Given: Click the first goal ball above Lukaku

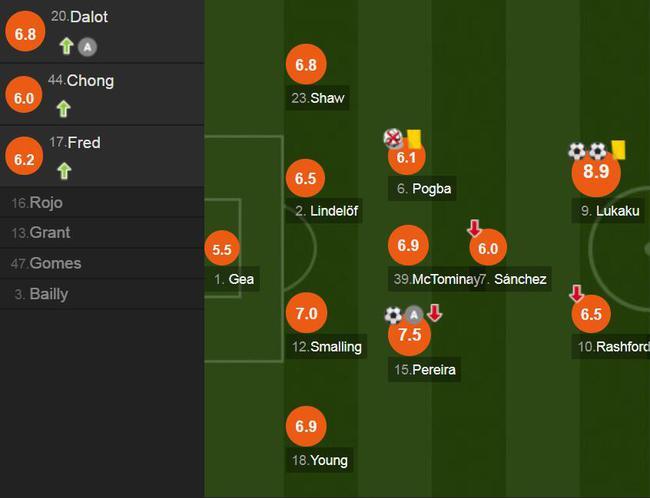Looking at the screenshot, I should [x=577, y=151].
